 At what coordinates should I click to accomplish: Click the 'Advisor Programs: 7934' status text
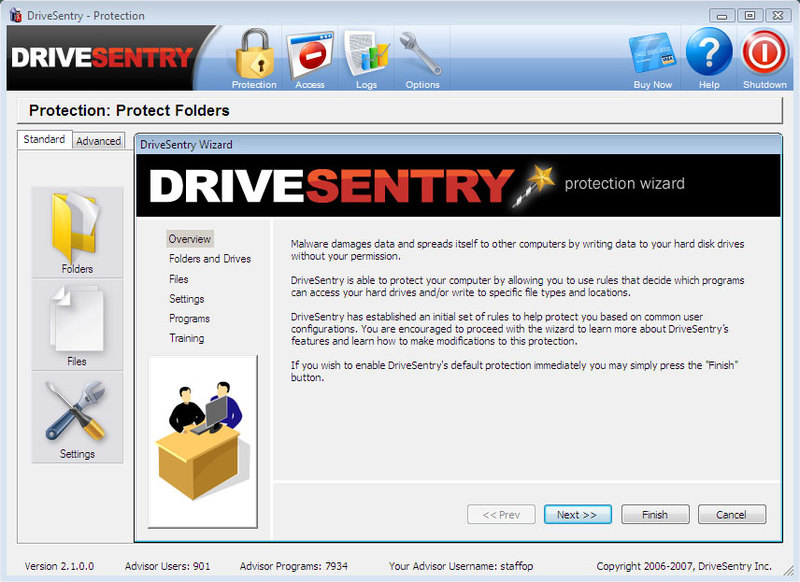click(293, 566)
